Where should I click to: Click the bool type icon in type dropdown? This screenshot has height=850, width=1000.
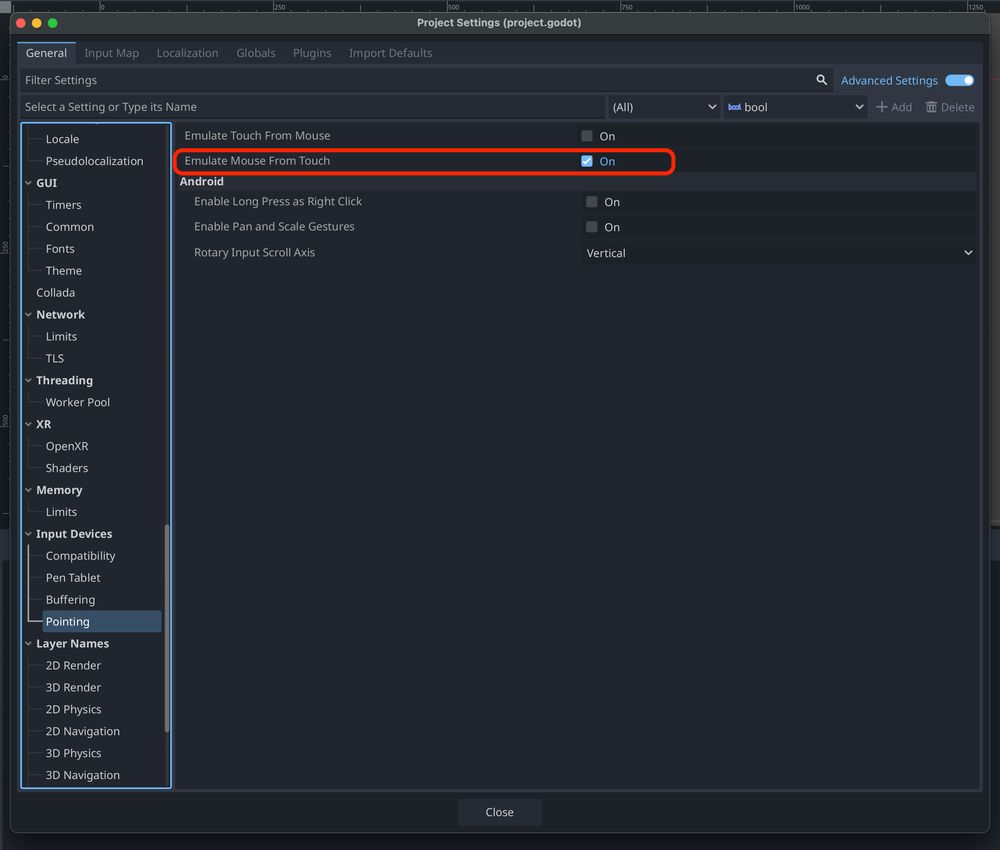coord(734,107)
